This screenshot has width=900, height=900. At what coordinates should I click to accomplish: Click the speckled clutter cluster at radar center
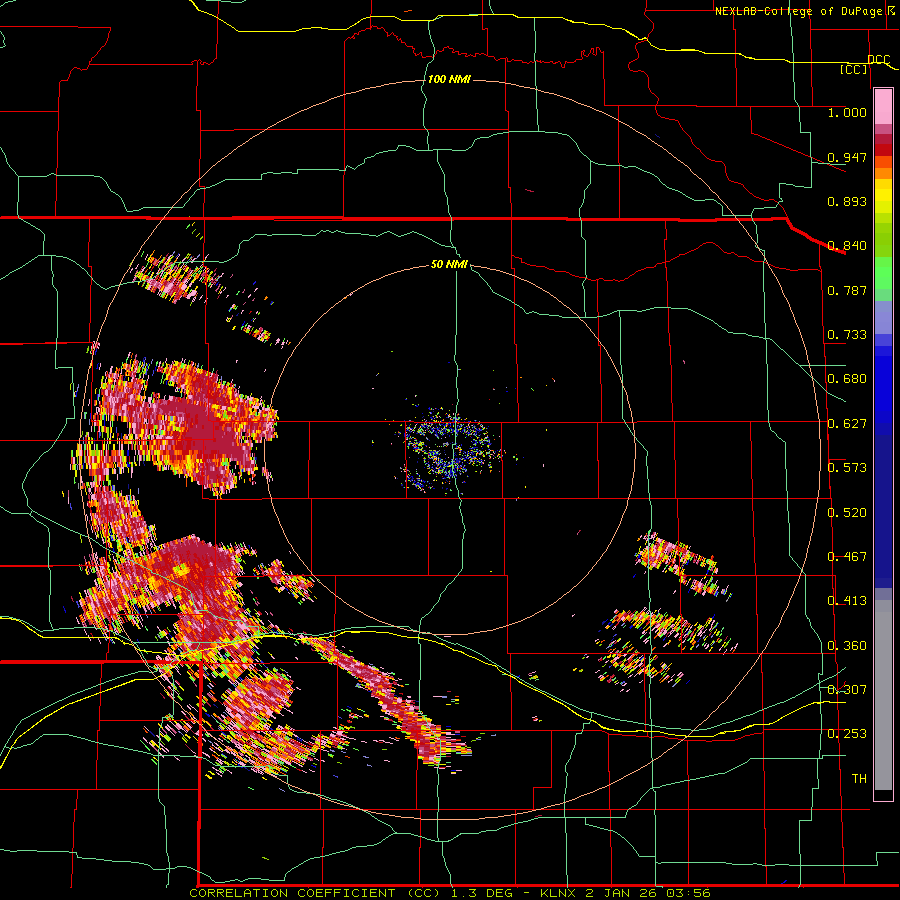[451, 451]
